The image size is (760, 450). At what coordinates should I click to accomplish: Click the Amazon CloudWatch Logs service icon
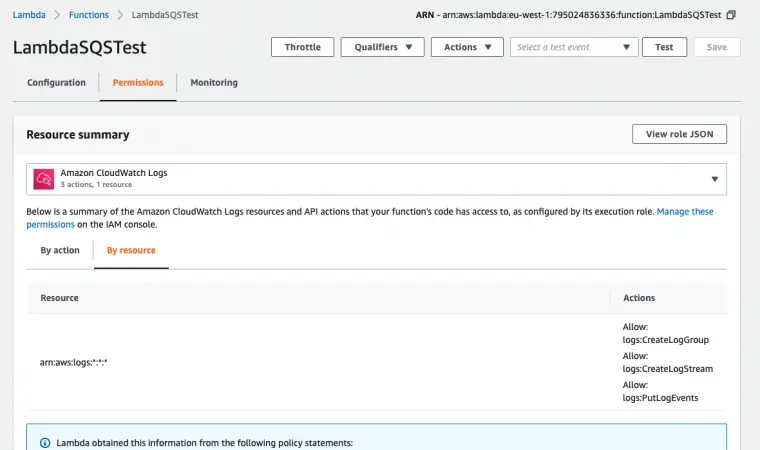click(43, 179)
